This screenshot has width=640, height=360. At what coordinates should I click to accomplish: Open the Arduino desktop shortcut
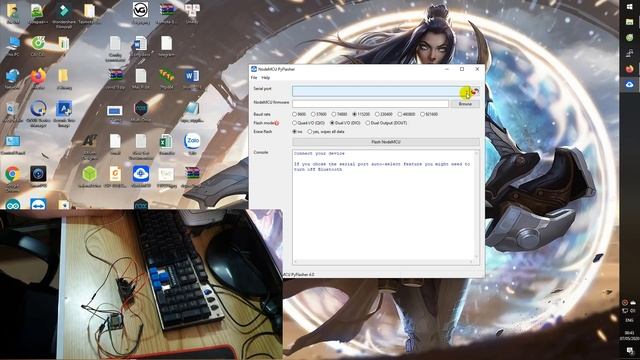coord(12,205)
